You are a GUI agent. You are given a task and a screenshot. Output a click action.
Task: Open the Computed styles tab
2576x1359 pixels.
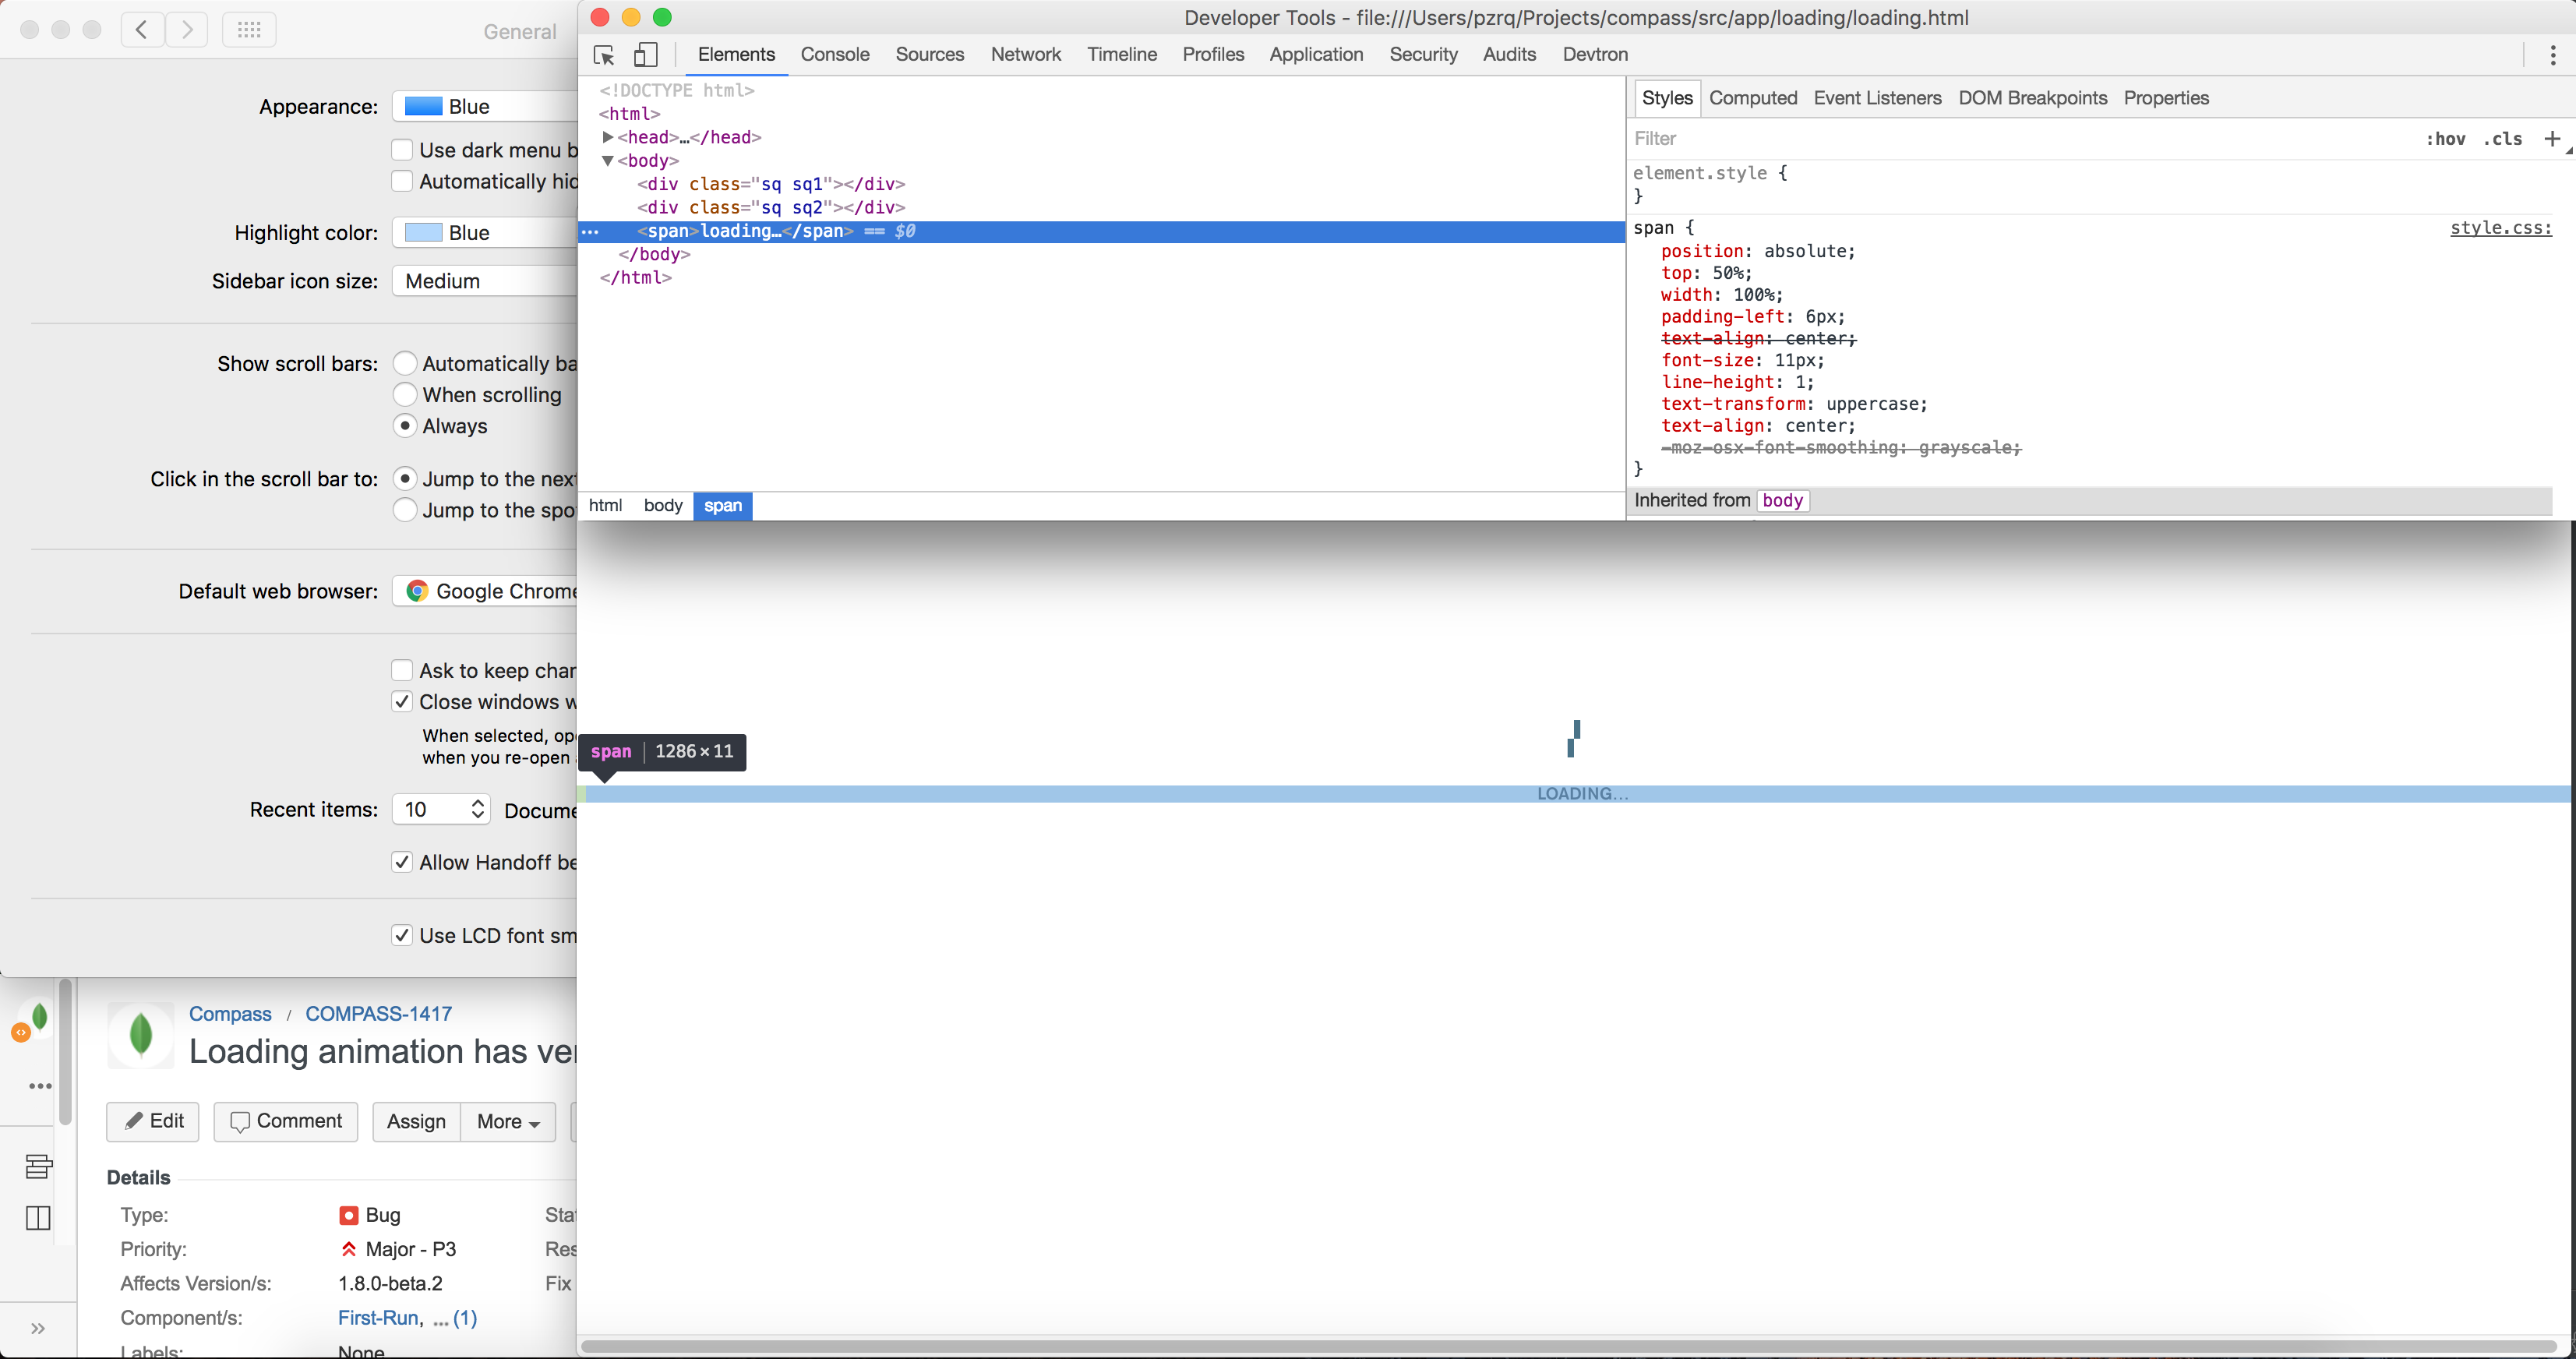pyautogui.click(x=1752, y=98)
